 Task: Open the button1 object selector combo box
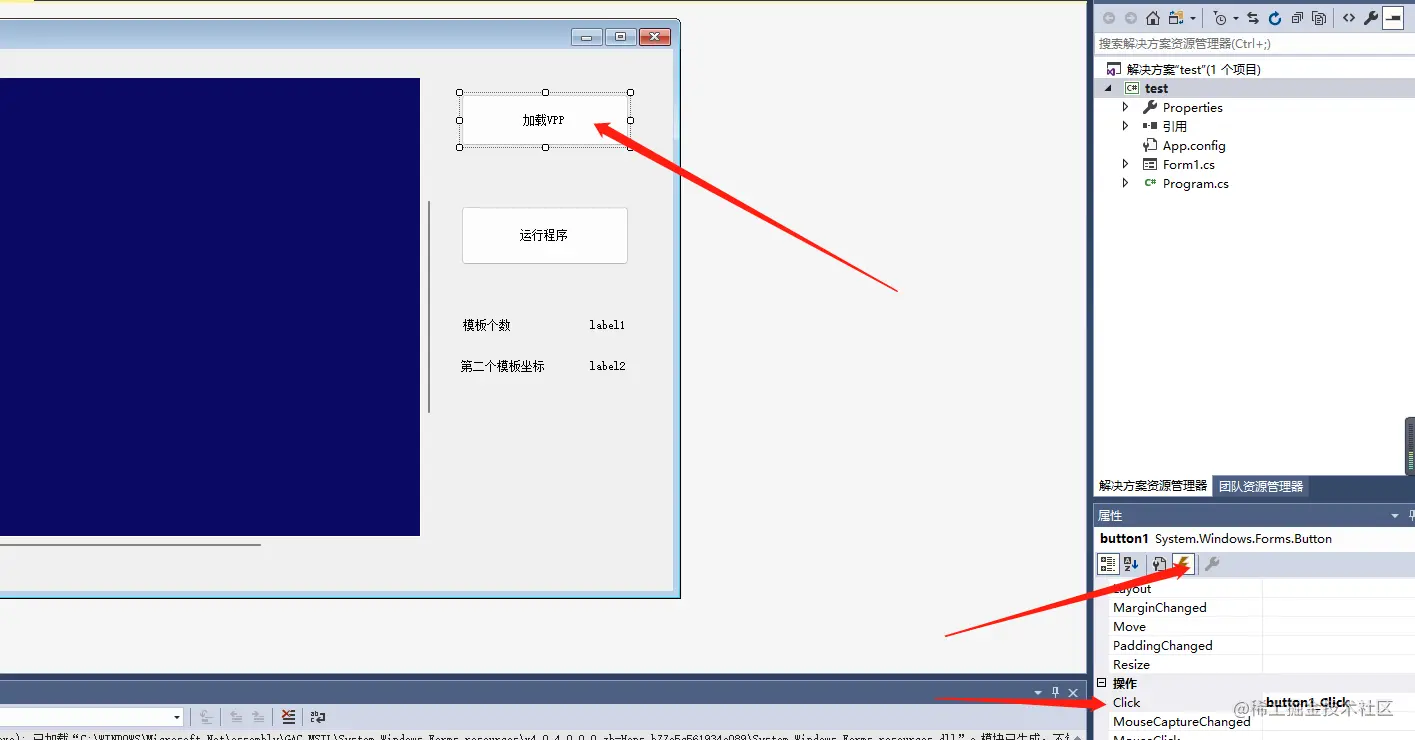1254,539
